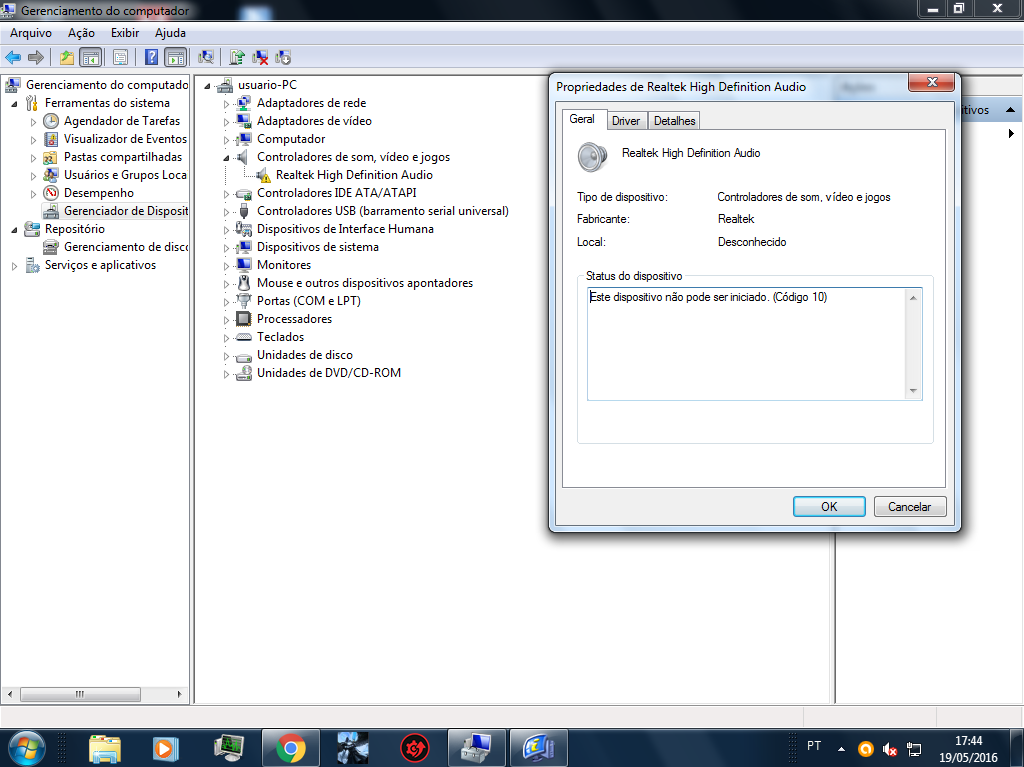Open the Properties toolbar icon
This screenshot has width=1024, height=767.
[x=120, y=57]
